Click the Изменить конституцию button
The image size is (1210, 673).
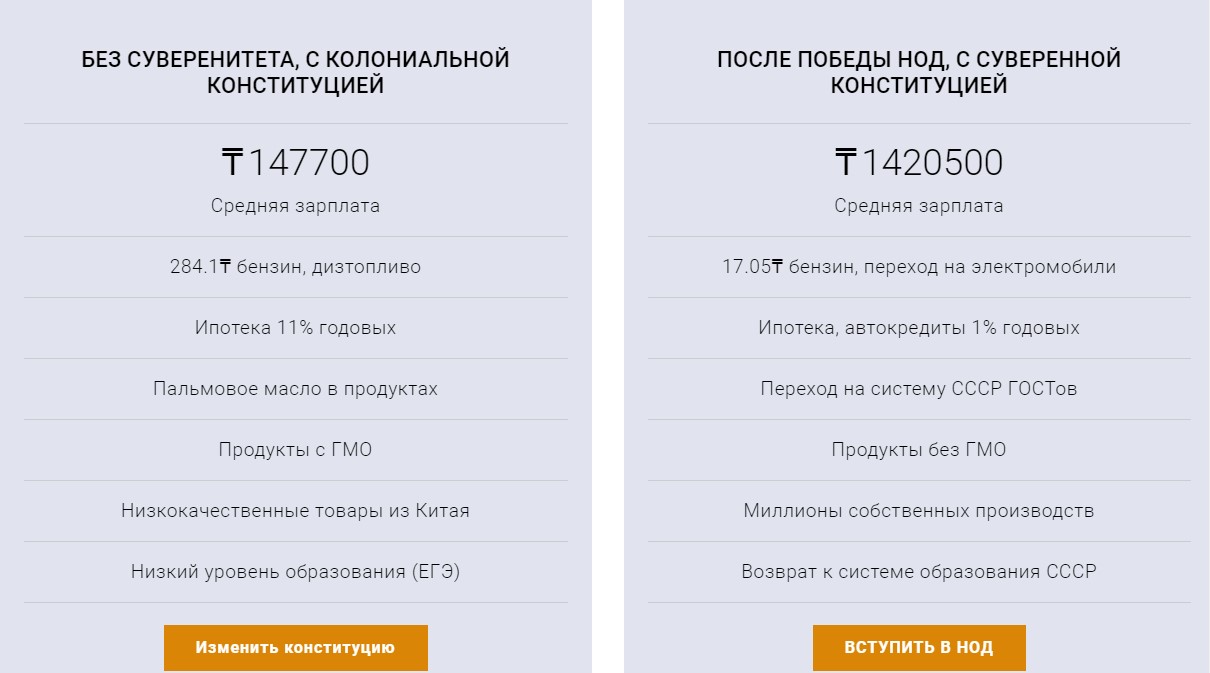click(x=296, y=648)
